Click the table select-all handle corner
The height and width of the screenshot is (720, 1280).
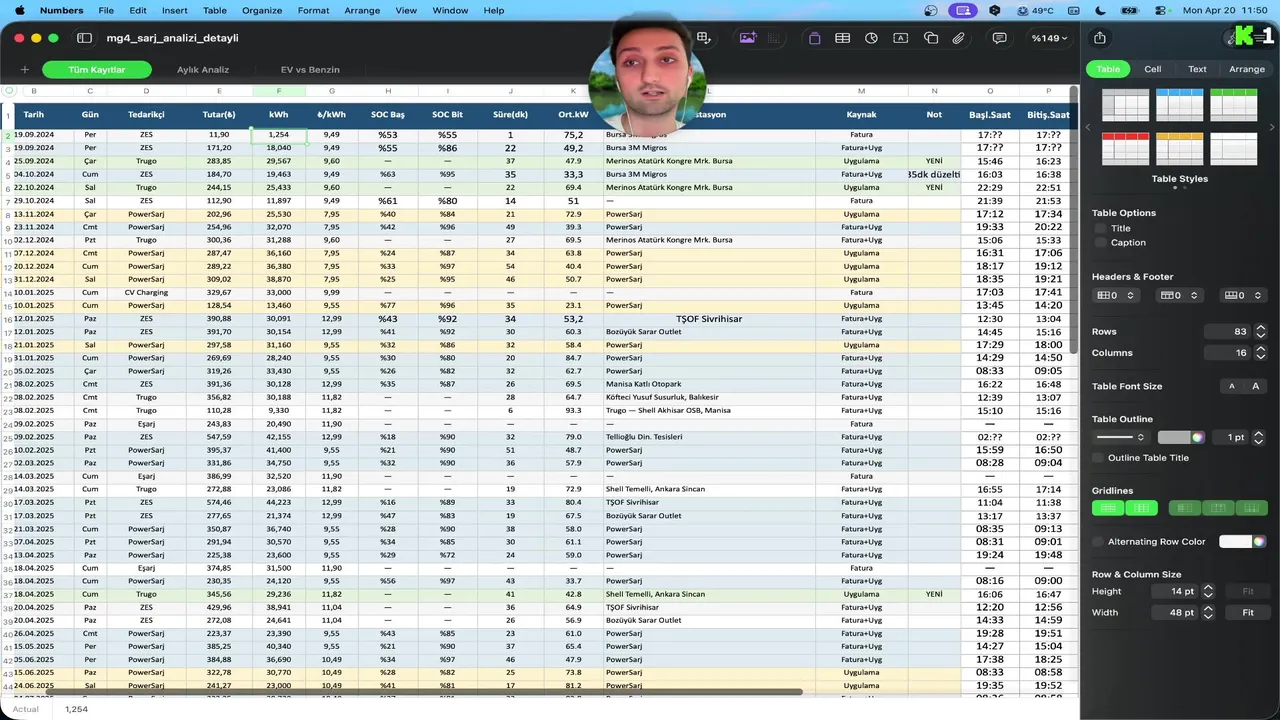click(9, 90)
